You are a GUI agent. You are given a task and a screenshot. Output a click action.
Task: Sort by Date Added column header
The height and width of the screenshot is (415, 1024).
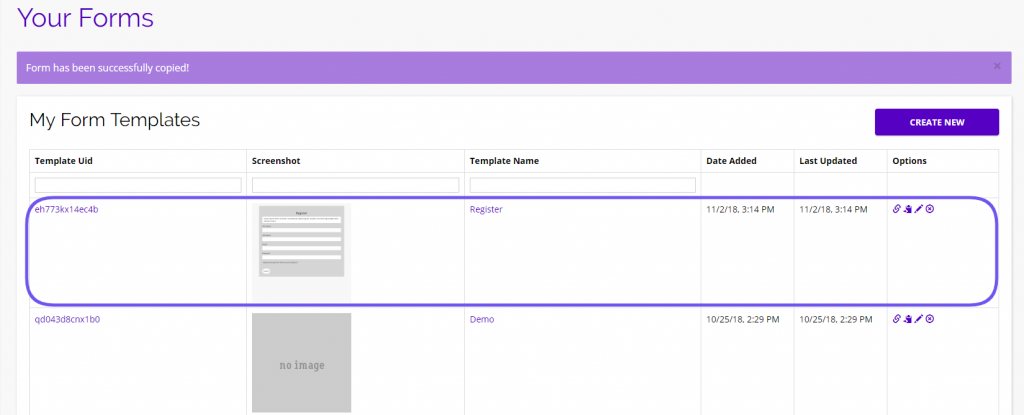[x=731, y=161]
